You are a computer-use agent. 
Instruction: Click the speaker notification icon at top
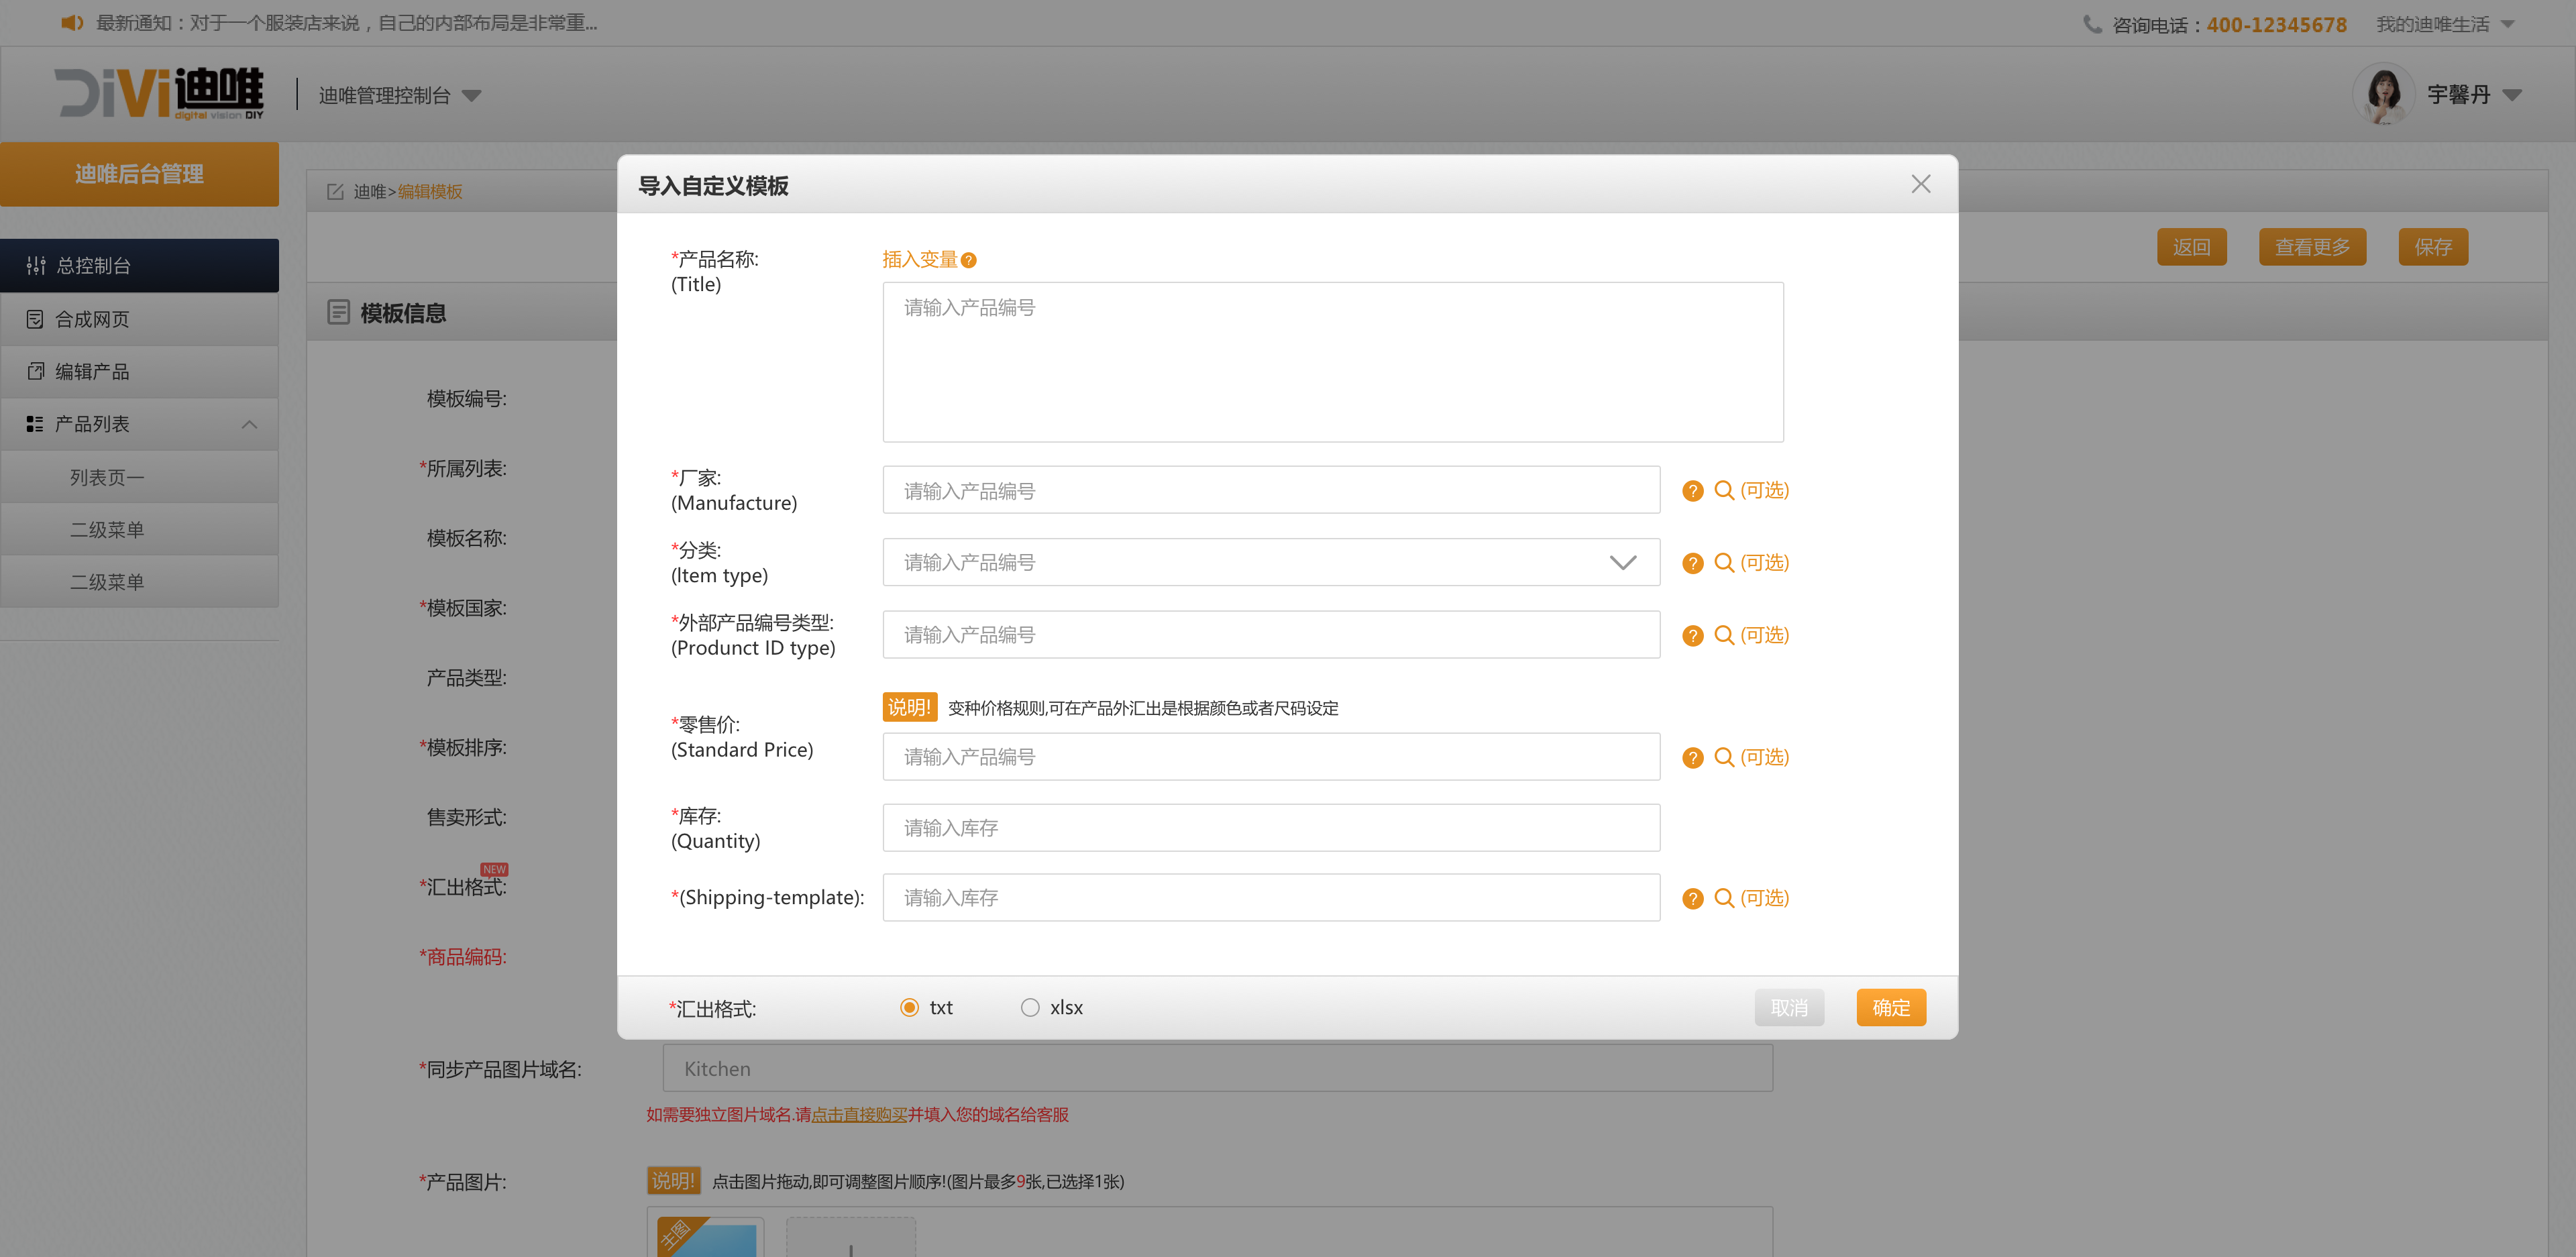(72, 23)
